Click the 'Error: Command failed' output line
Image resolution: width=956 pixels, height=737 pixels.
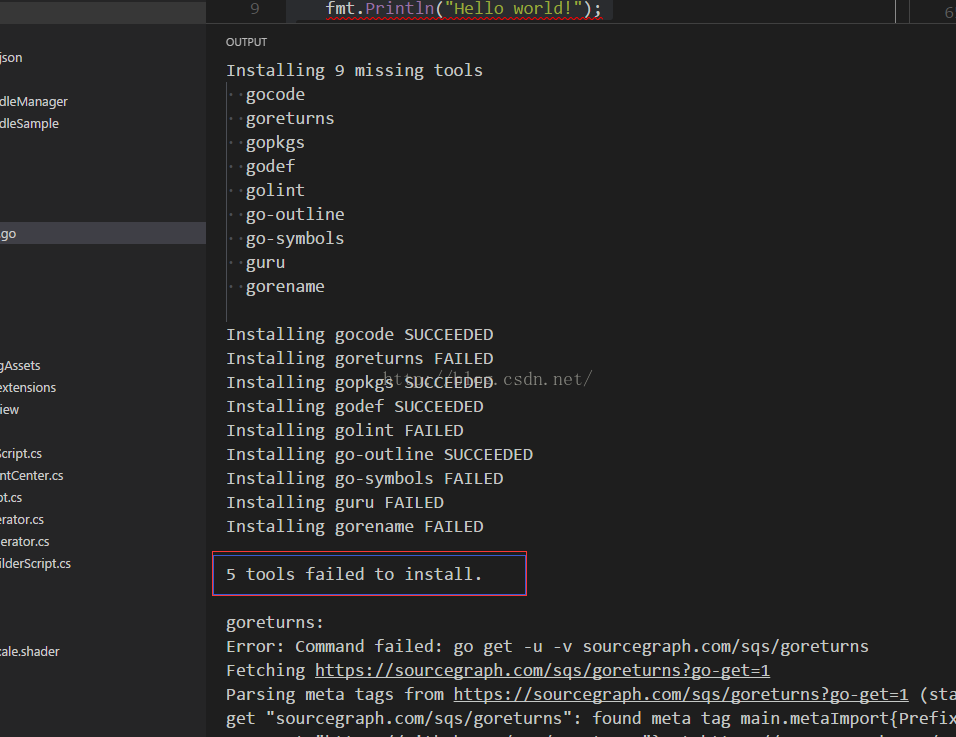547,646
